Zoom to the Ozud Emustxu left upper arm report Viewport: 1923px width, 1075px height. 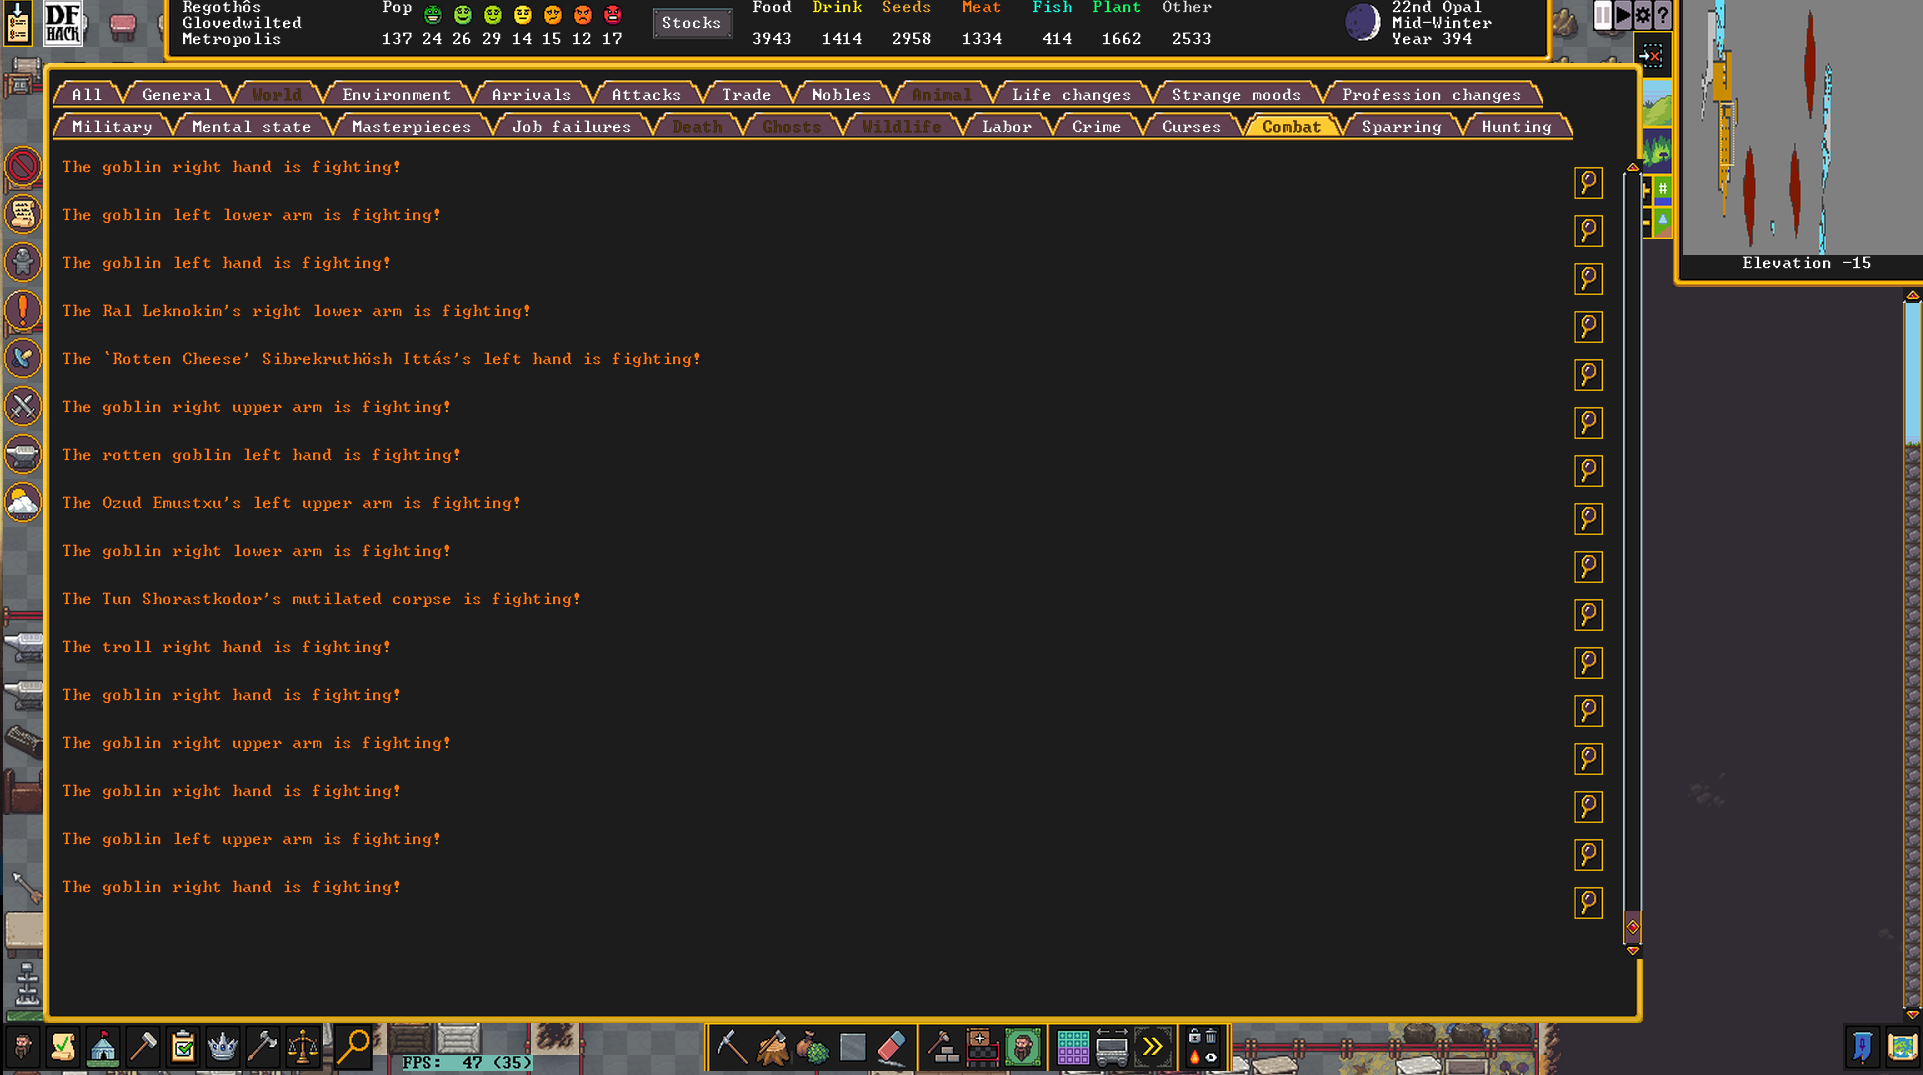(x=1588, y=519)
